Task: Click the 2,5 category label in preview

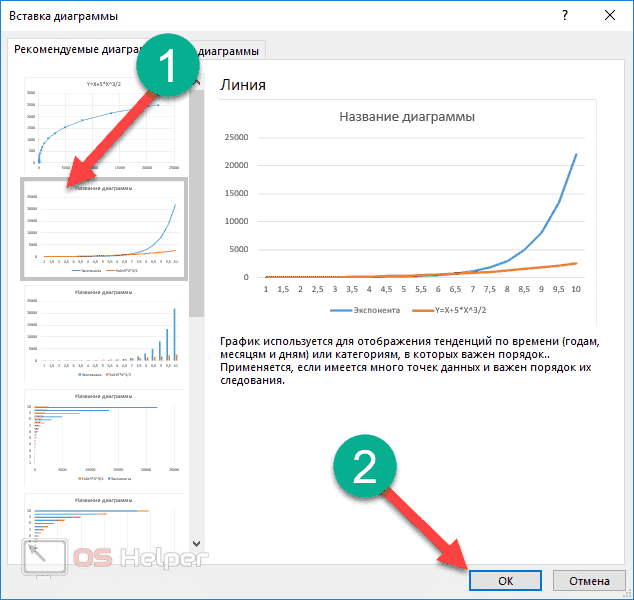Action: coord(317,289)
